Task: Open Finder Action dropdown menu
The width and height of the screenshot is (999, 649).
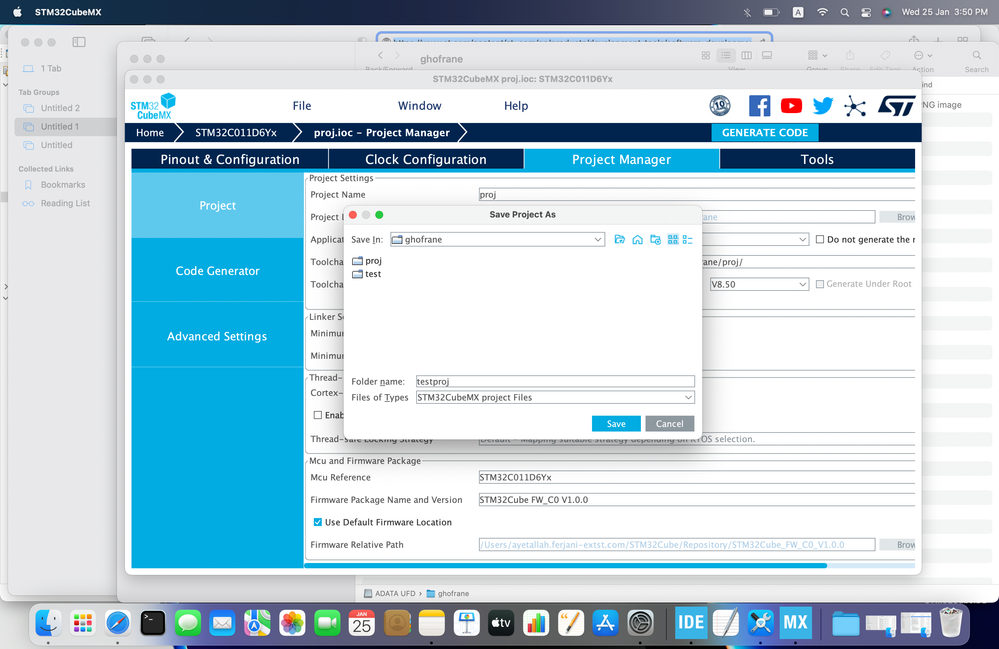Action: pyautogui.click(x=923, y=55)
